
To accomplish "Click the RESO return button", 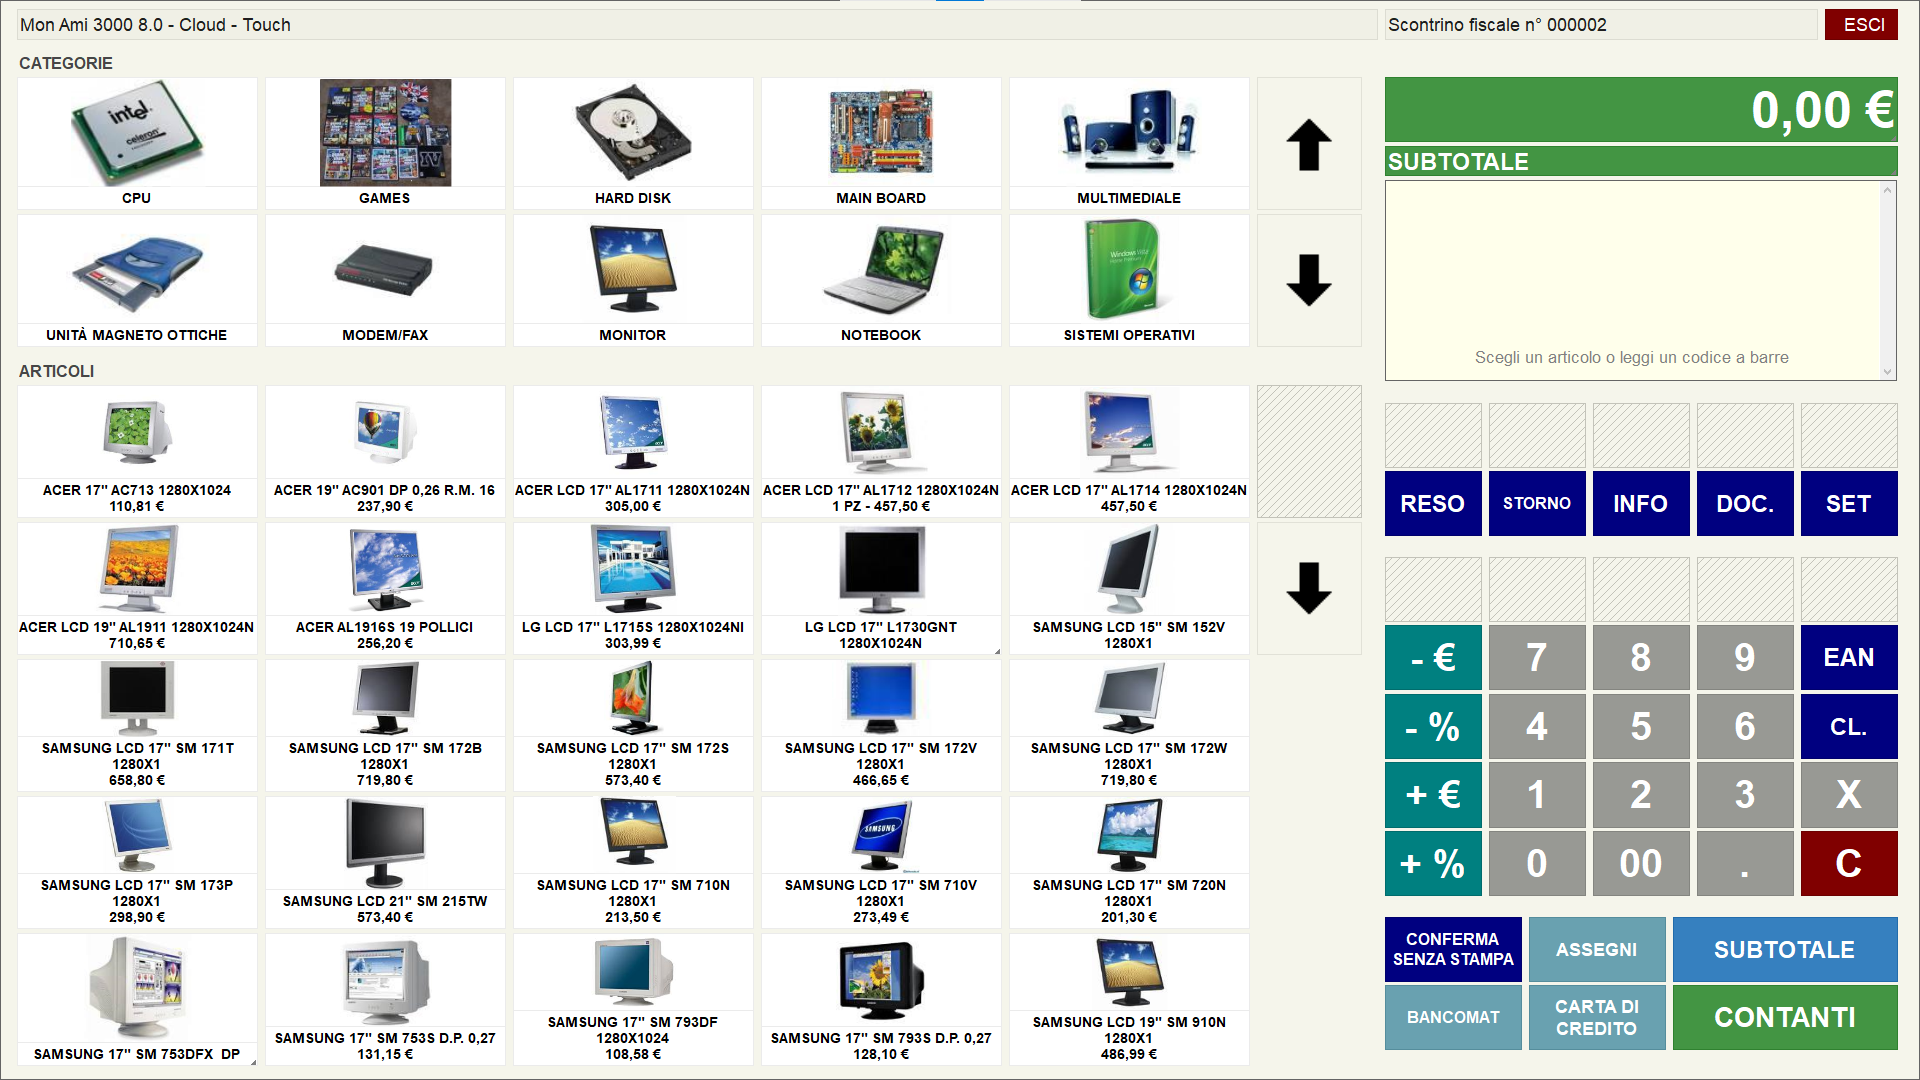I will [1433, 504].
